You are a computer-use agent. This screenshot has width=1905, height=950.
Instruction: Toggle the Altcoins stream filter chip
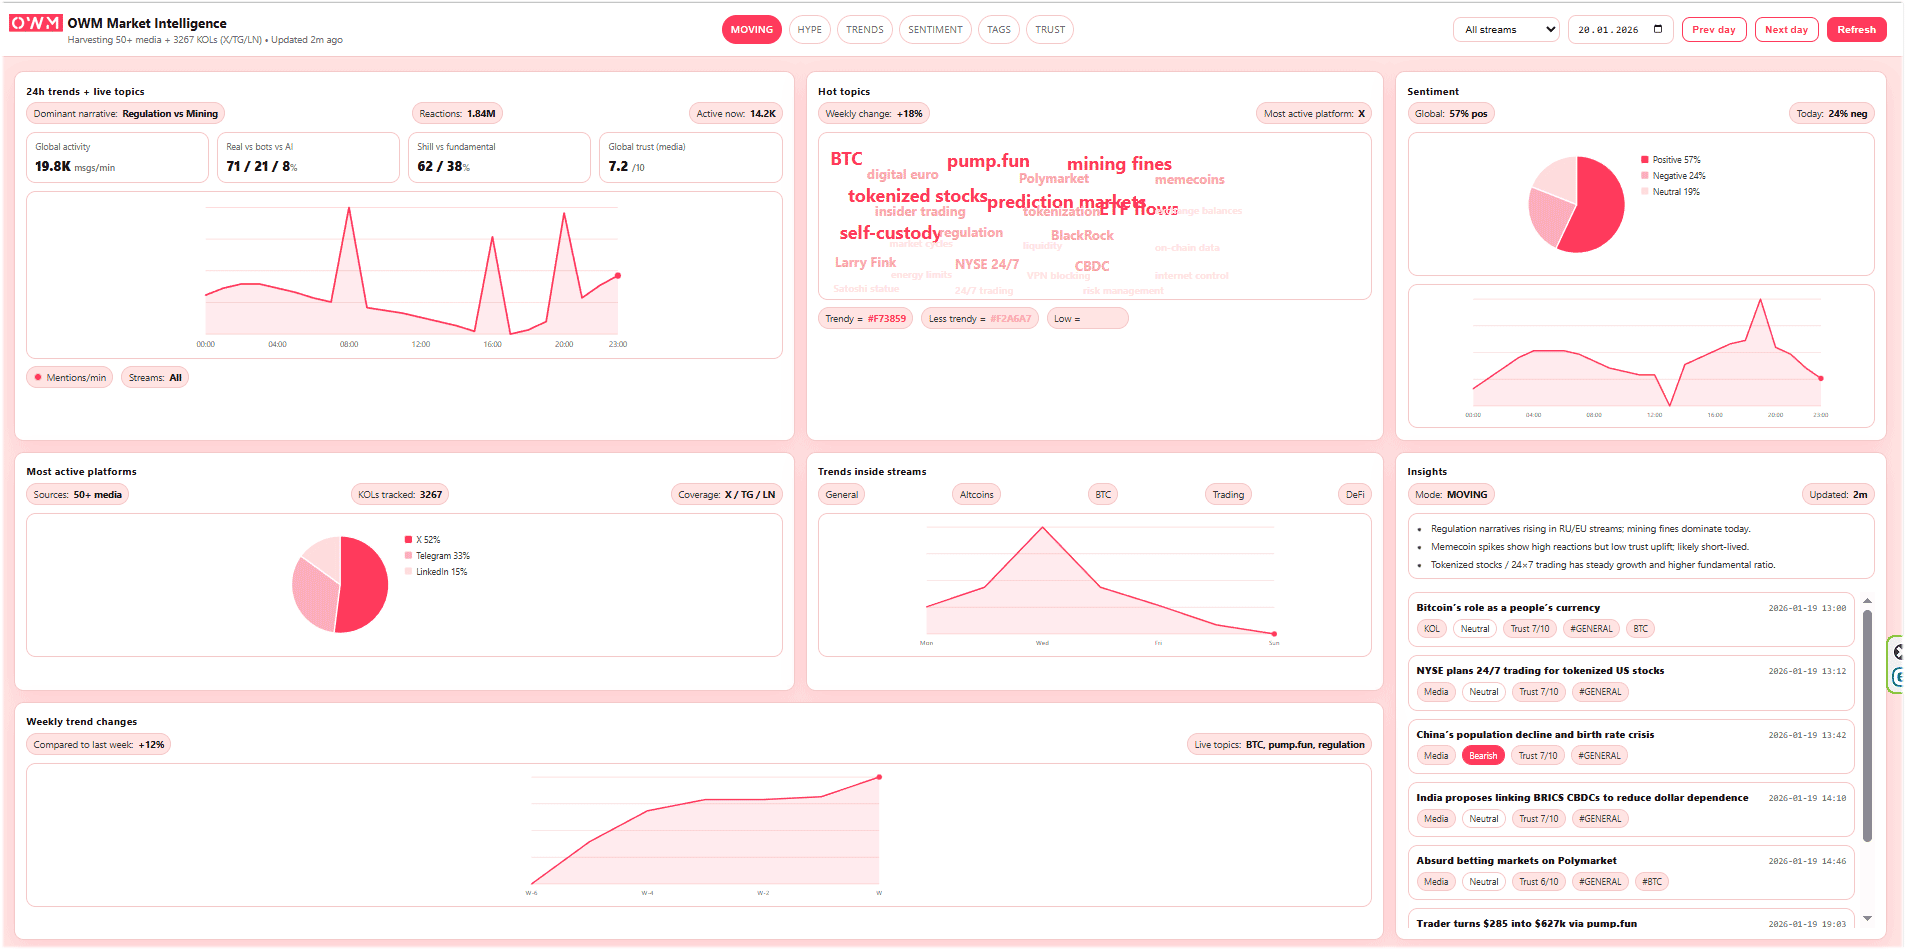click(976, 495)
